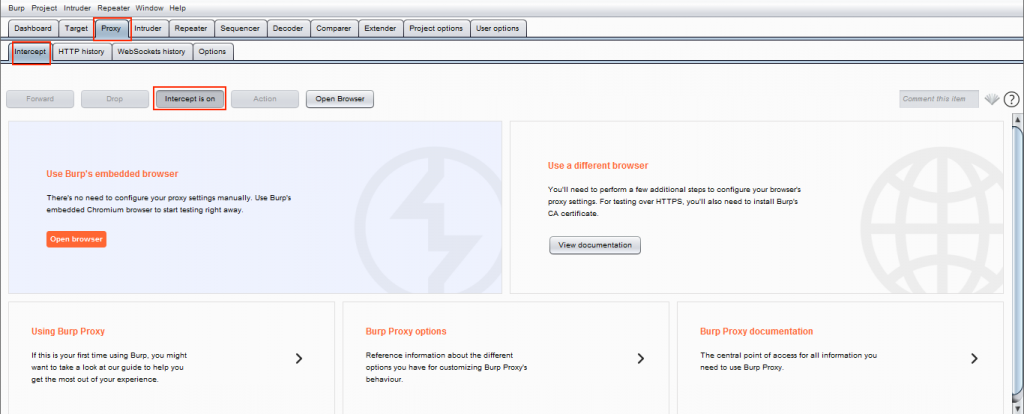Click the Open Browser toolbar button
Image resolution: width=1024 pixels, height=414 pixels.
[x=340, y=99]
